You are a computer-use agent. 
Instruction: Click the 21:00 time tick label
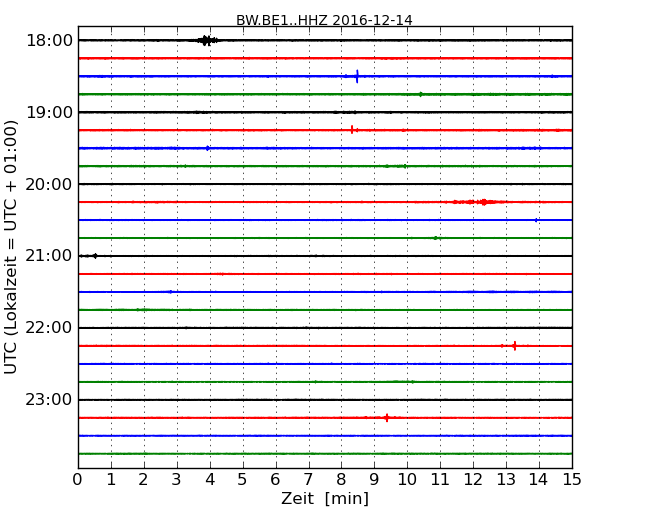(x=49, y=256)
